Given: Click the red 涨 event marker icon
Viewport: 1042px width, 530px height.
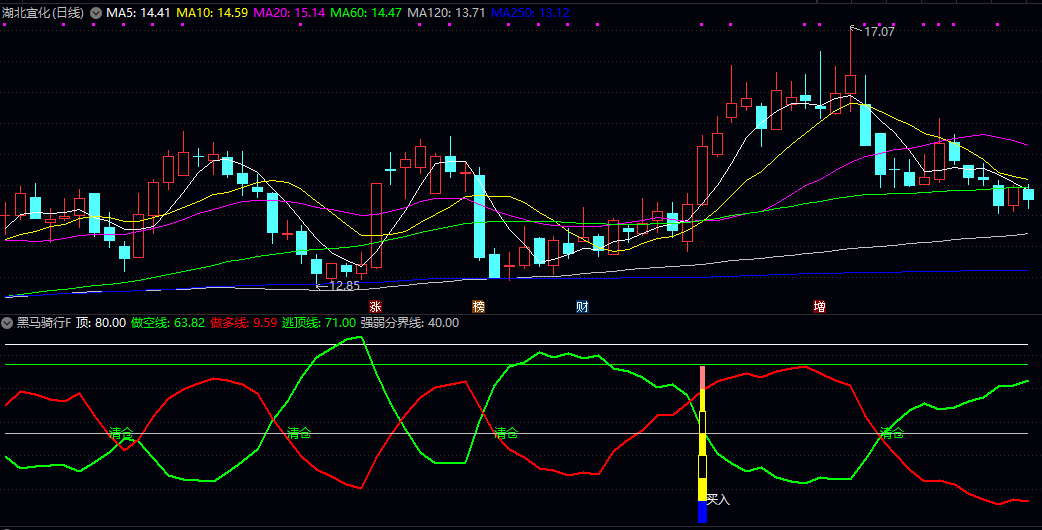Looking at the screenshot, I should (375, 306).
